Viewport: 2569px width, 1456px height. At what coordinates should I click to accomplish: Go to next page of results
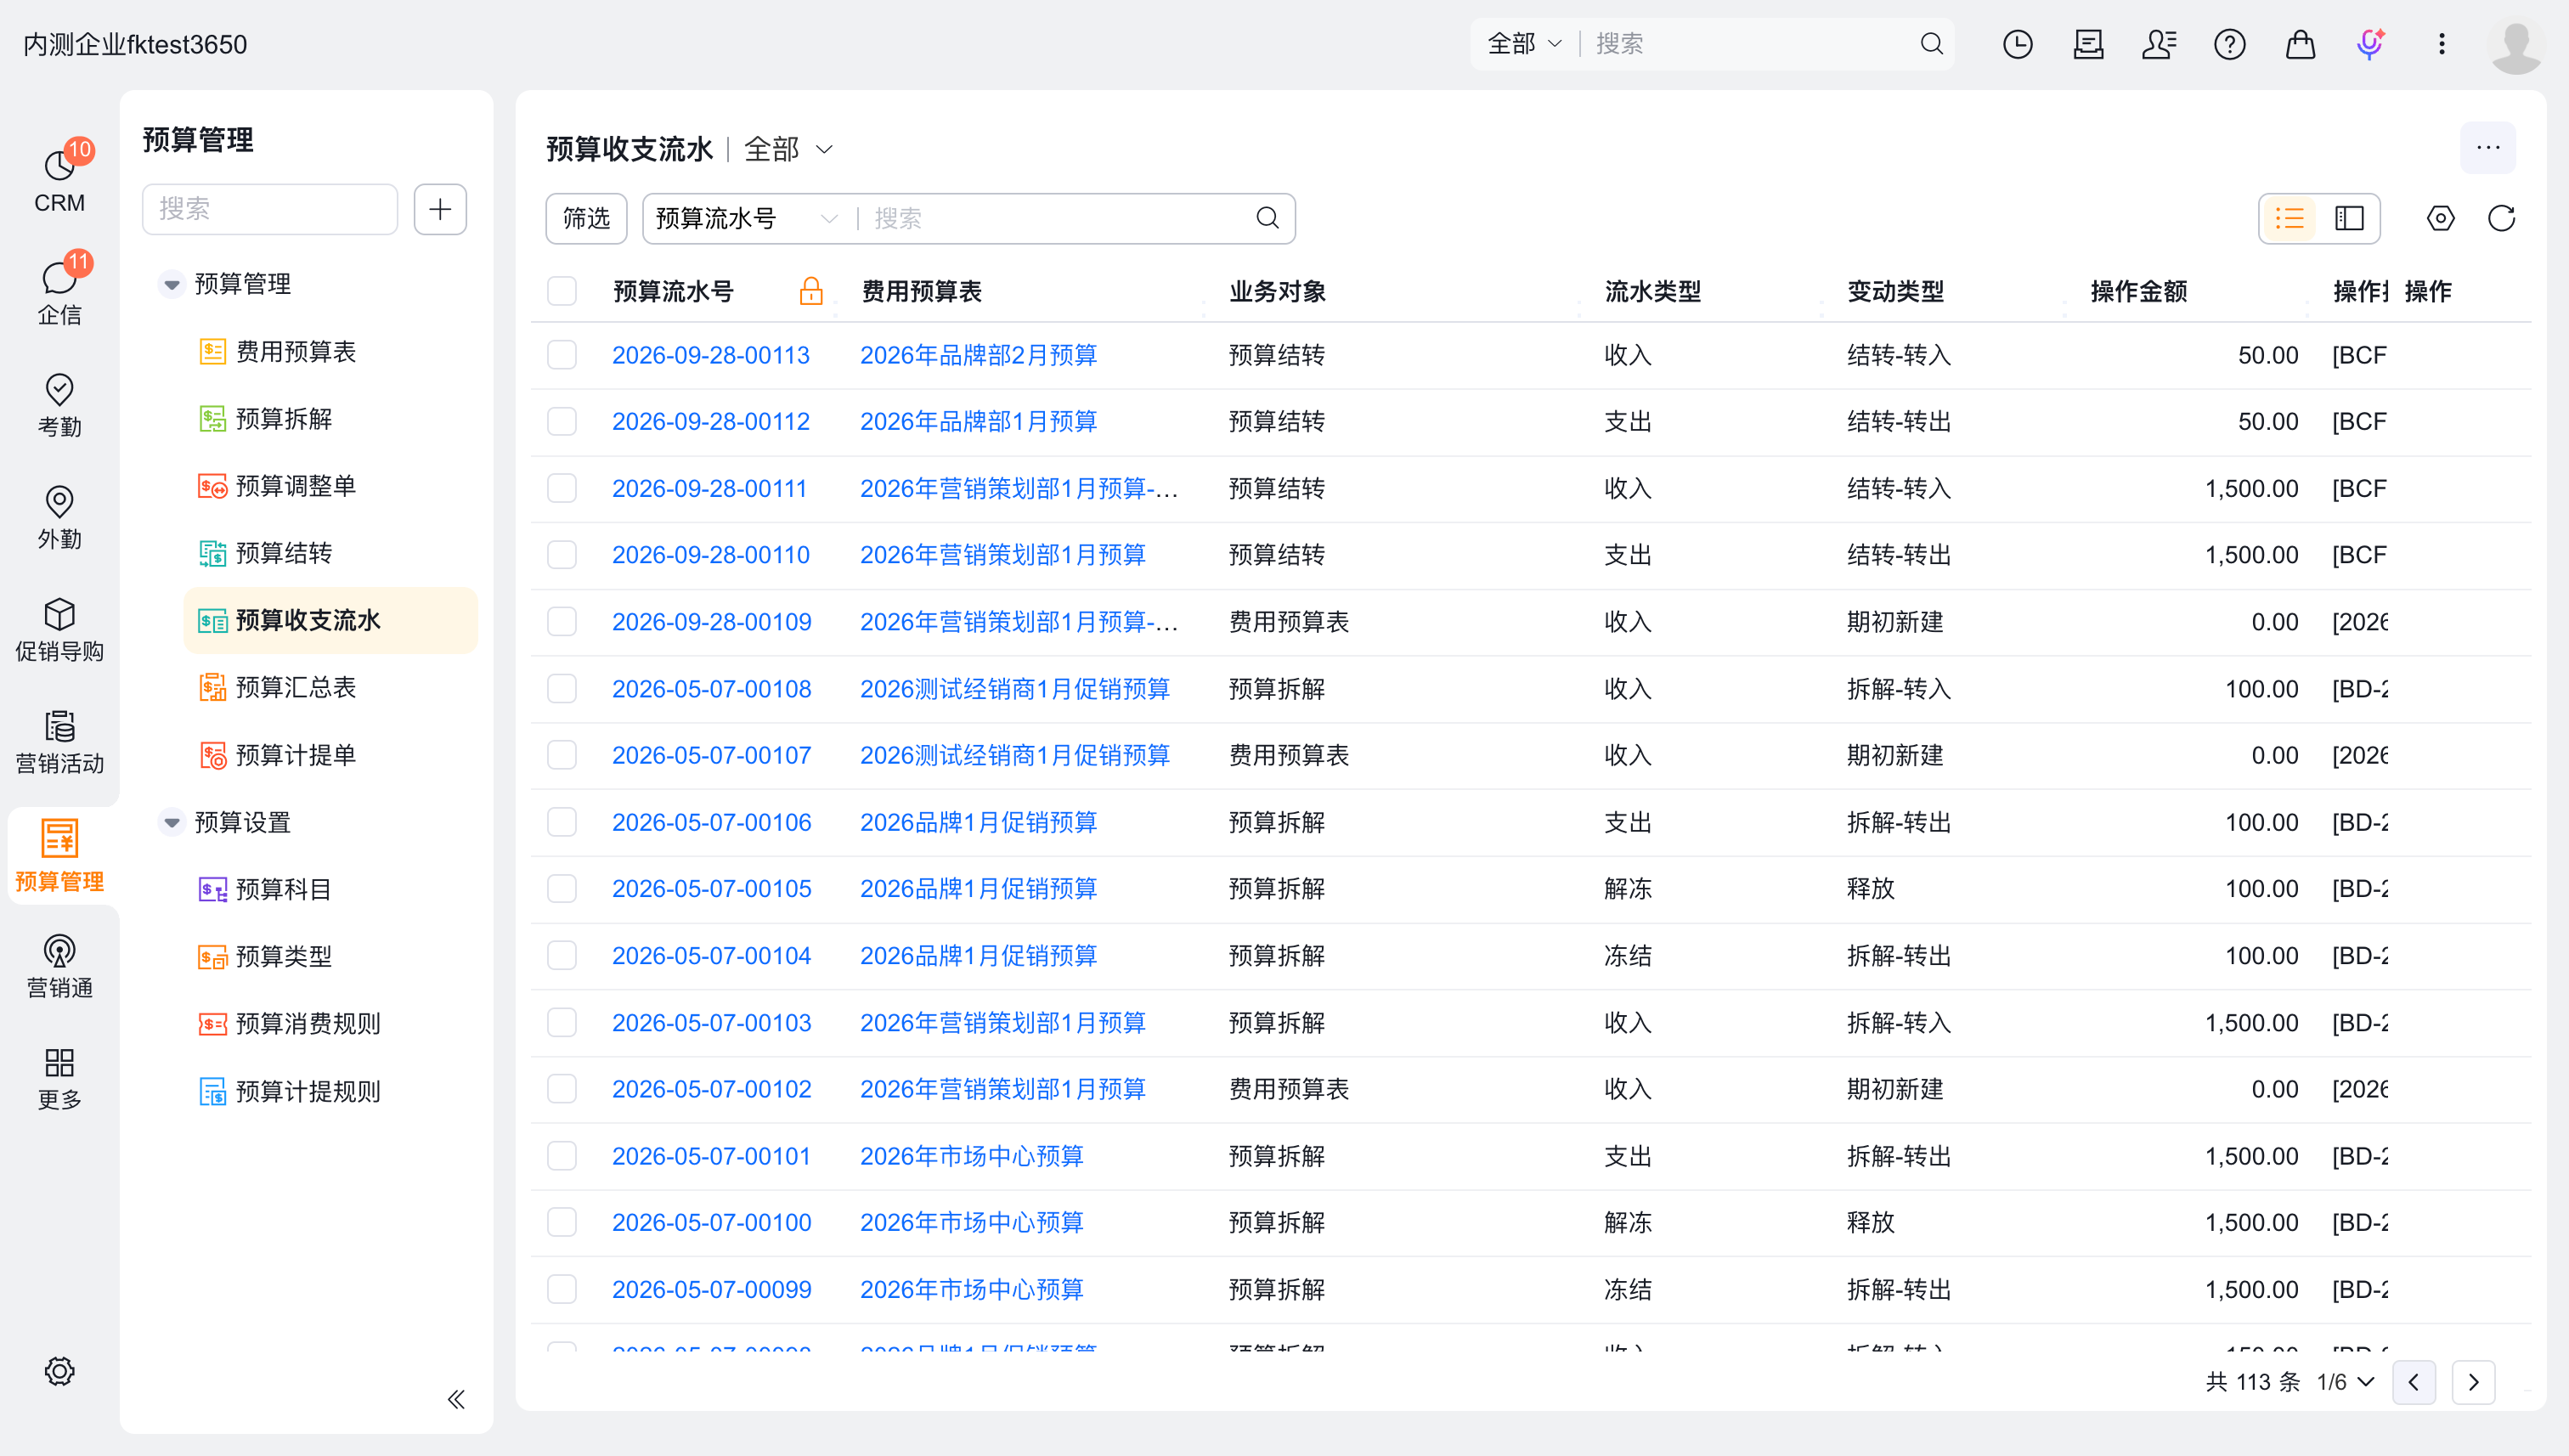(x=2473, y=1382)
